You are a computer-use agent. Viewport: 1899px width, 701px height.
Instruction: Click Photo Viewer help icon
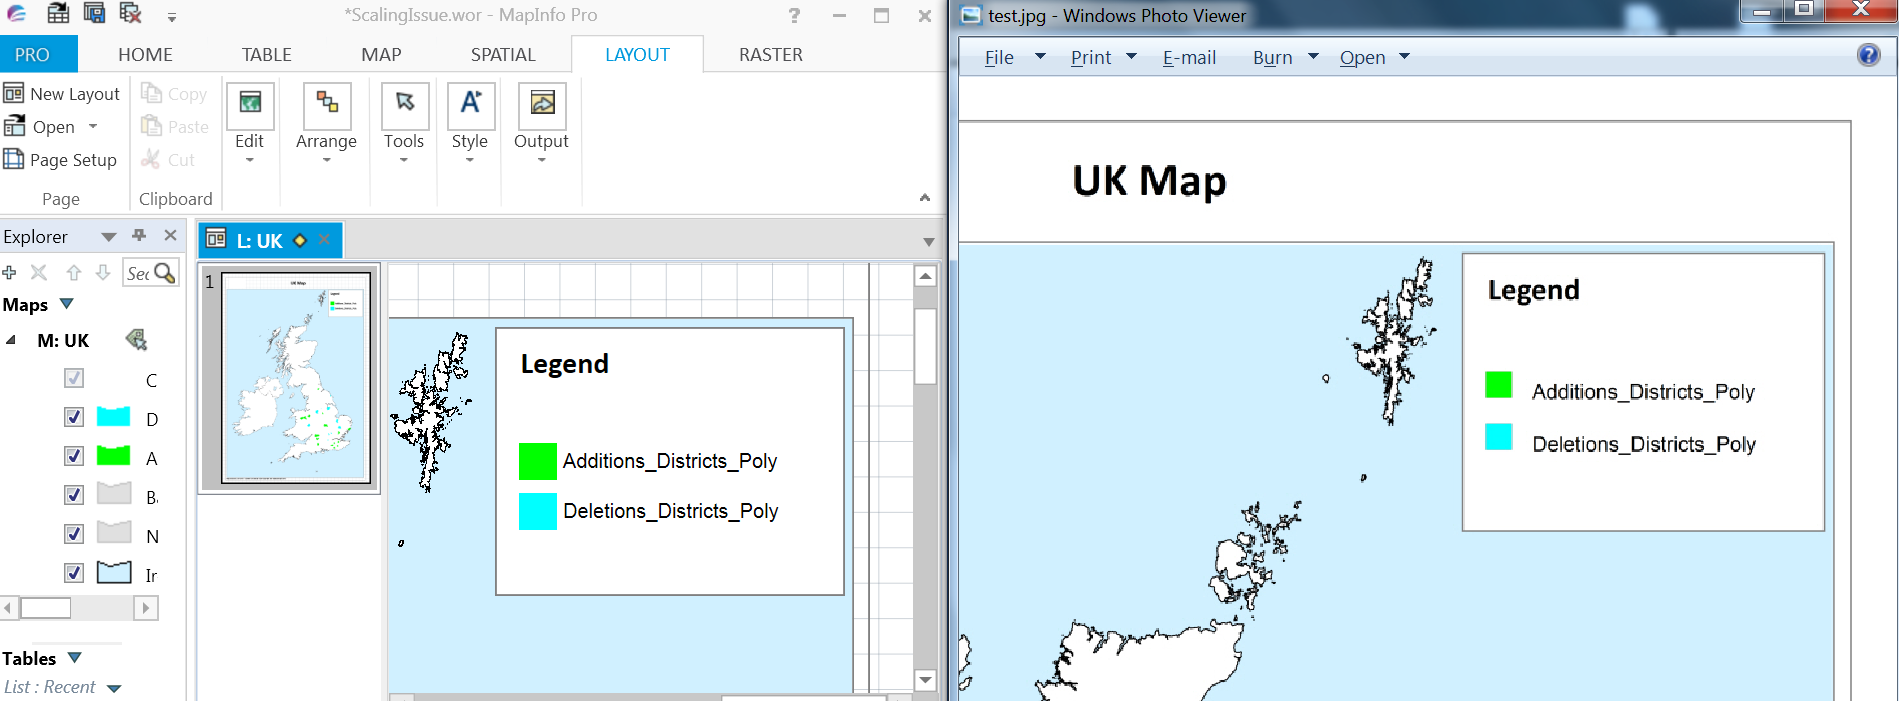1868,55
